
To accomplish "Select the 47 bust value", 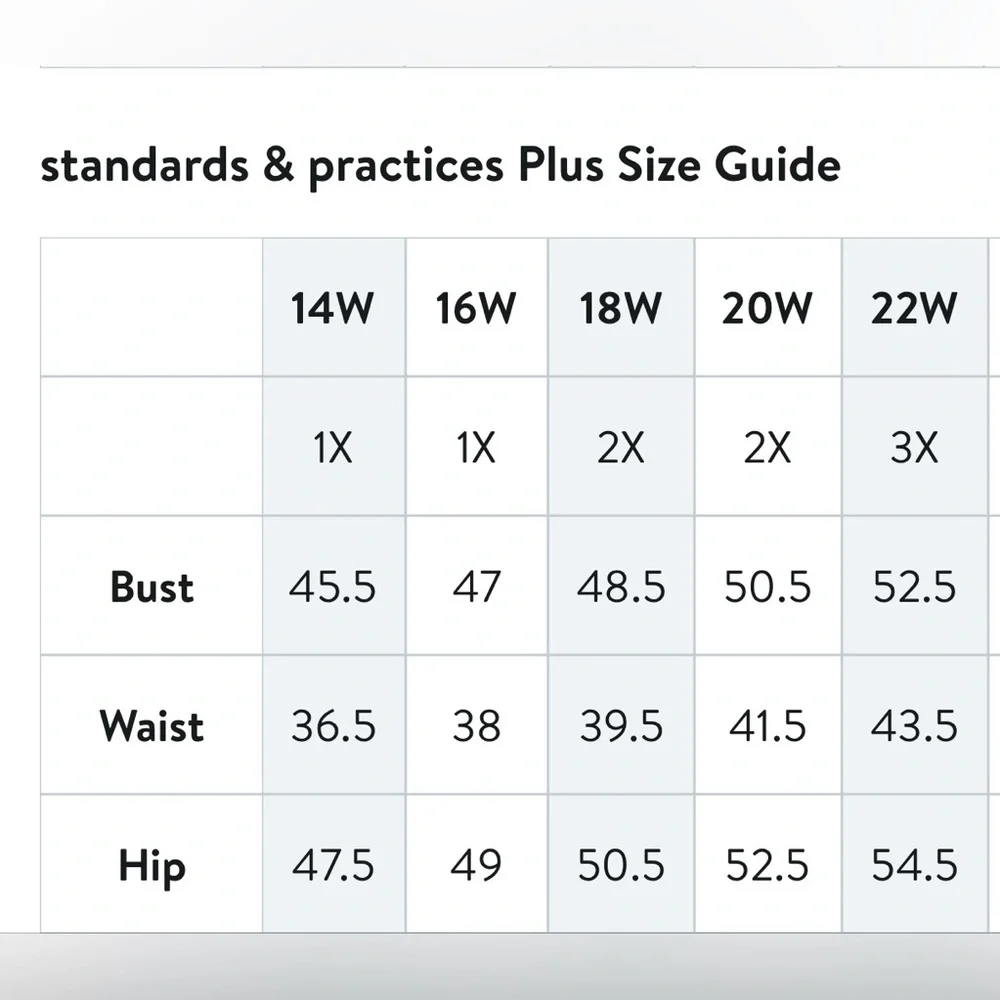I will pyautogui.click(x=476, y=587).
